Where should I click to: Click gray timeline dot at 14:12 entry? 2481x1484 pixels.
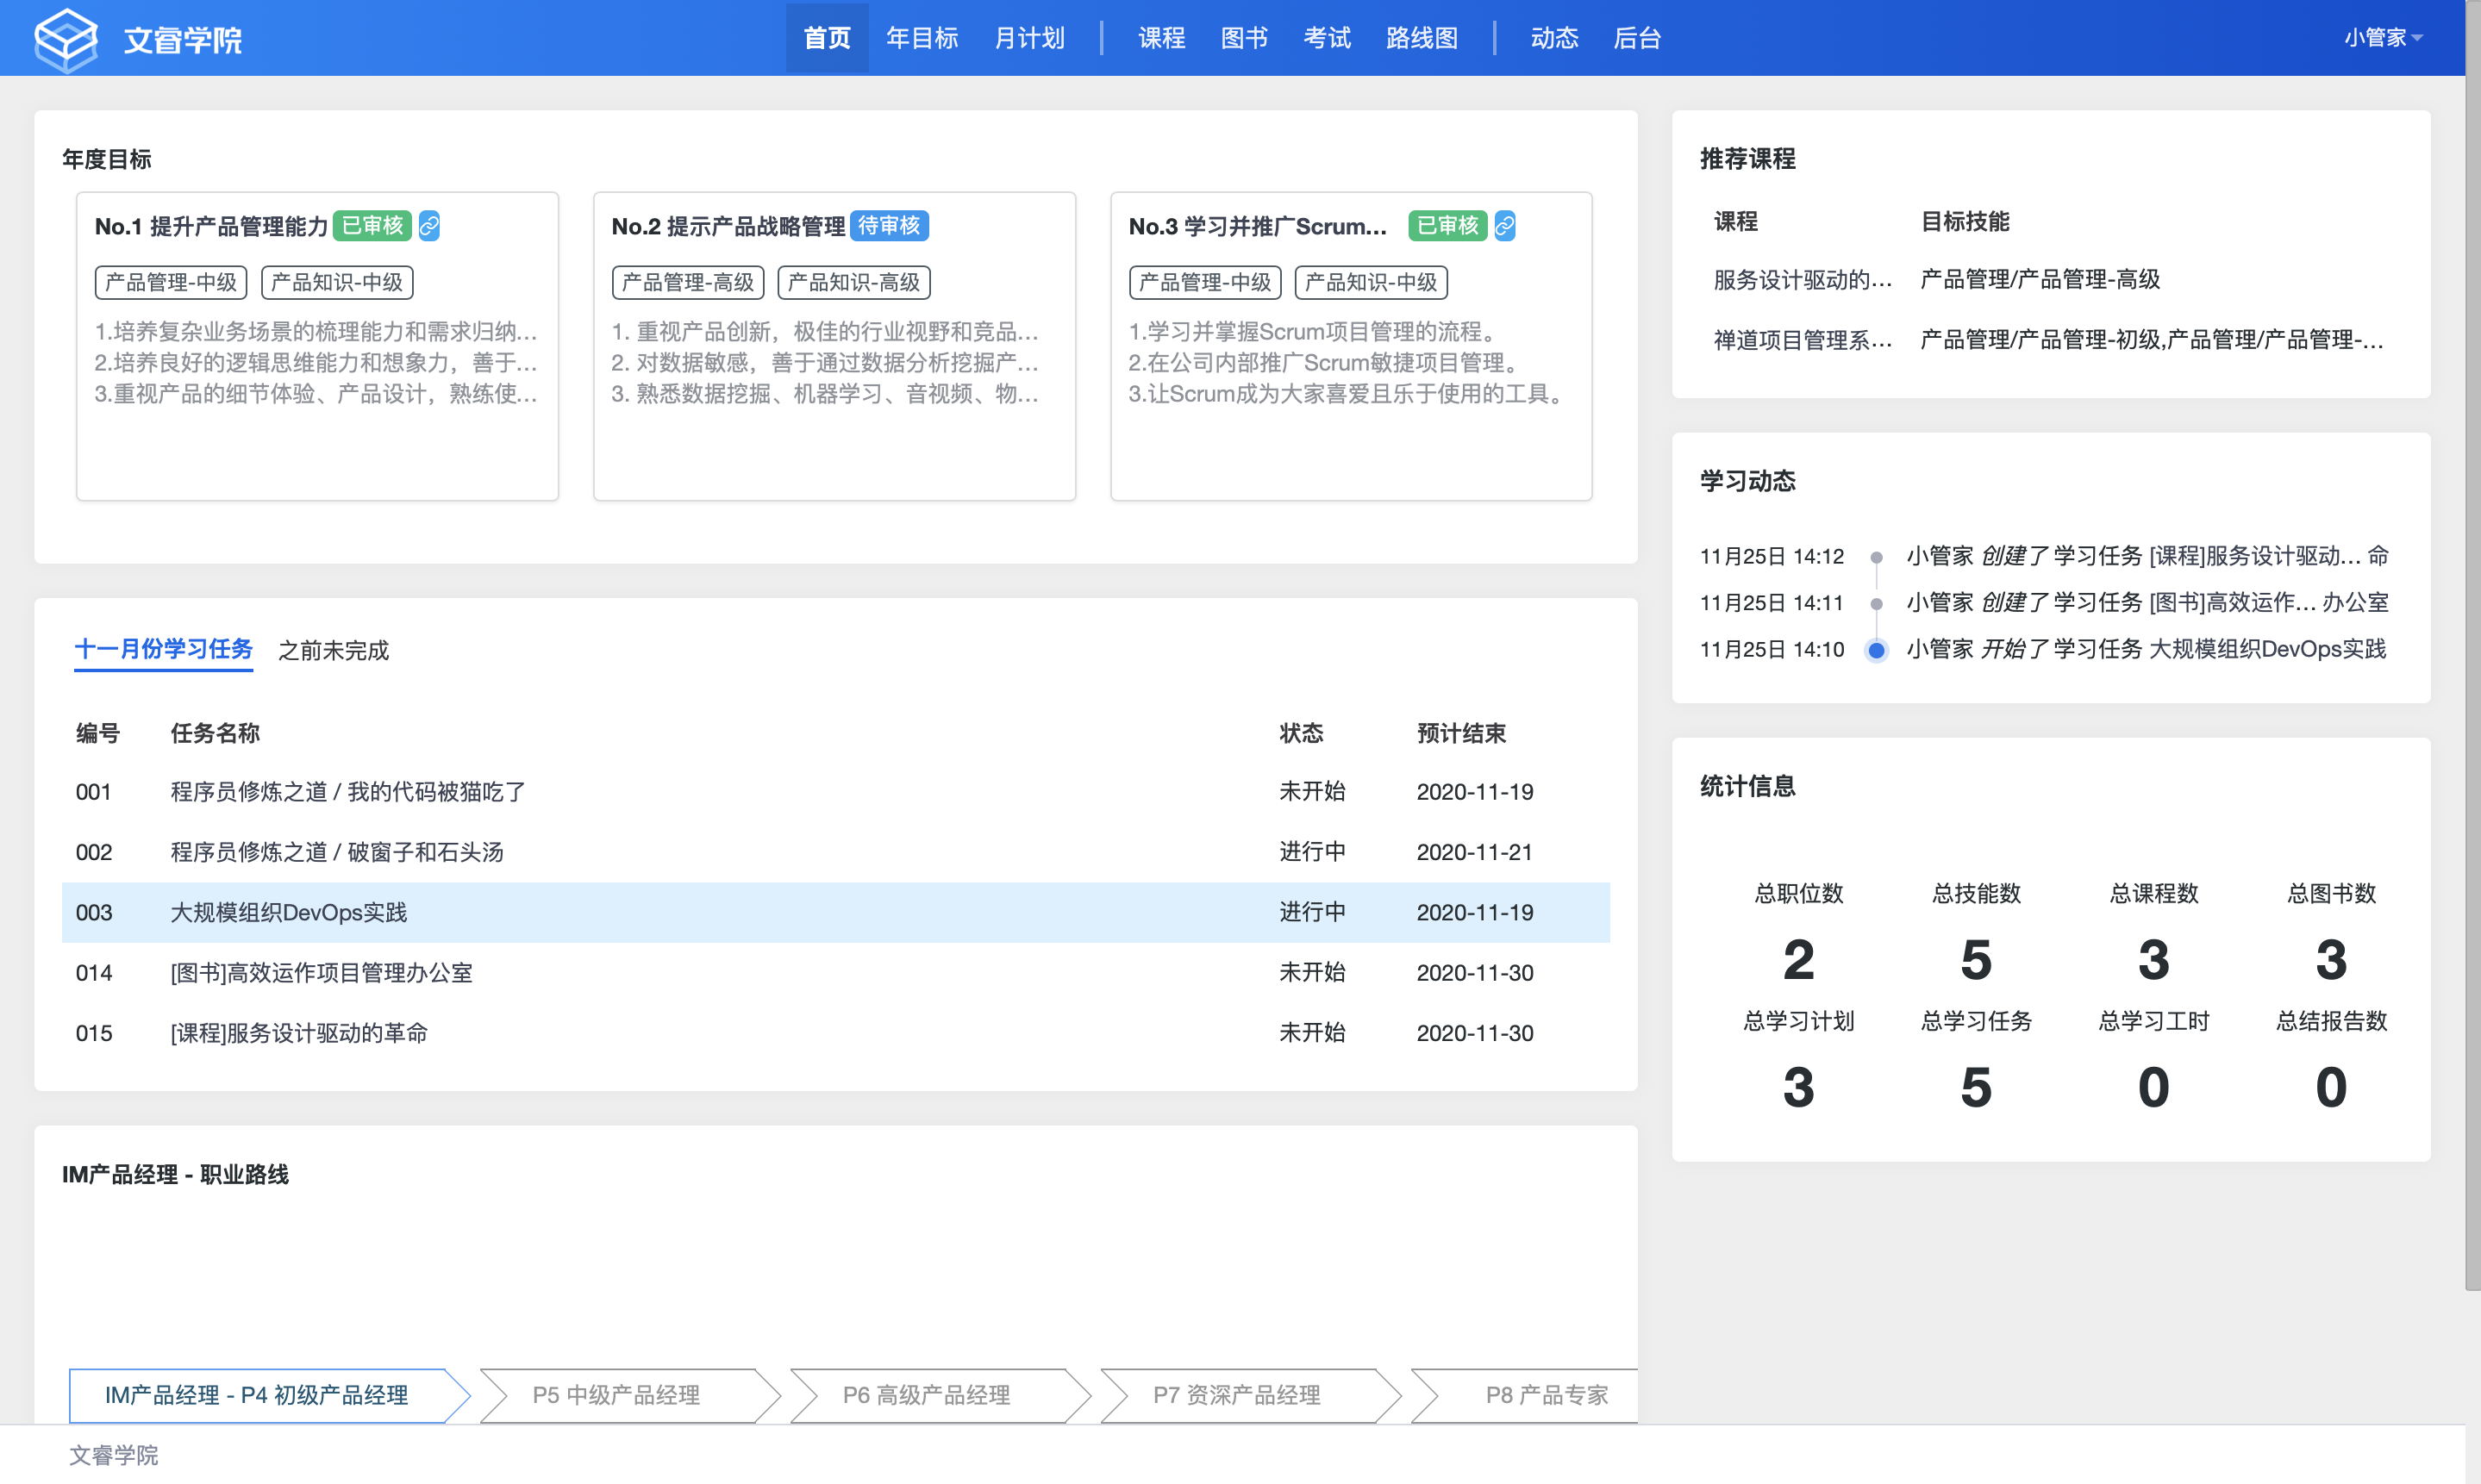[1876, 557]
